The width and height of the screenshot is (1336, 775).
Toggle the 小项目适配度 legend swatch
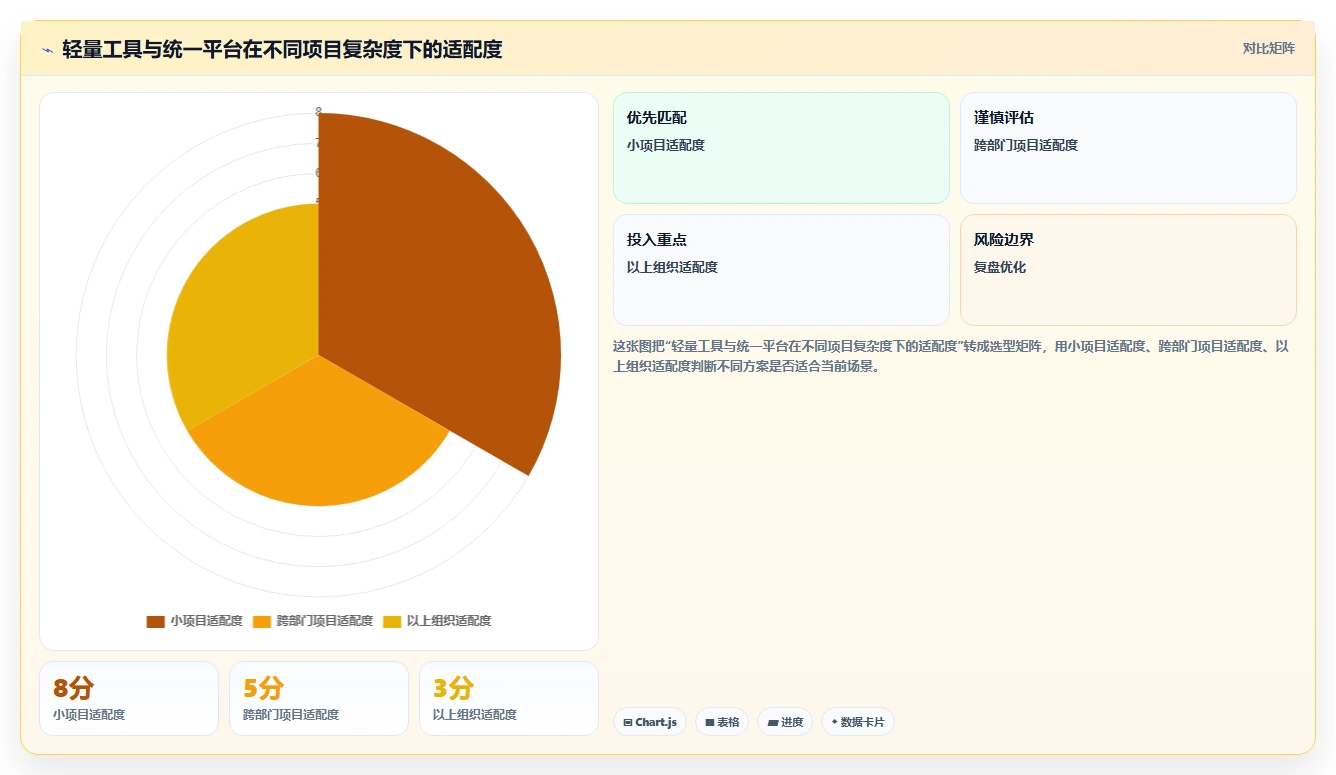(155, 621)
